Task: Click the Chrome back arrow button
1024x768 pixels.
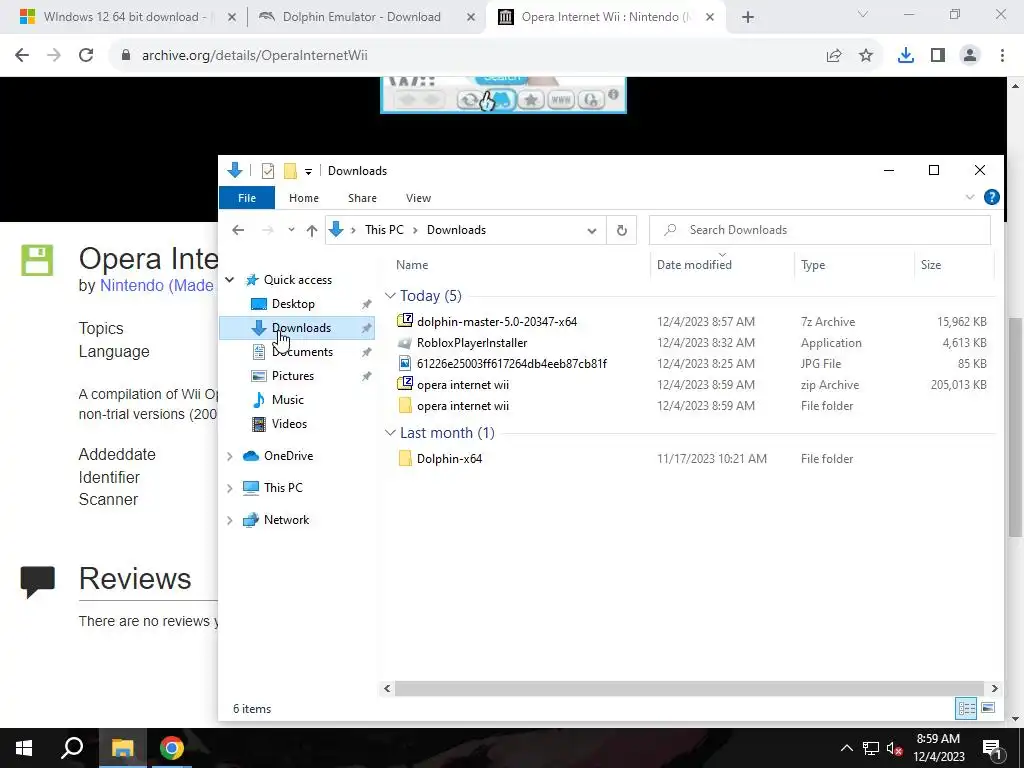Action: pyautogui.click(x=22, y=56)
